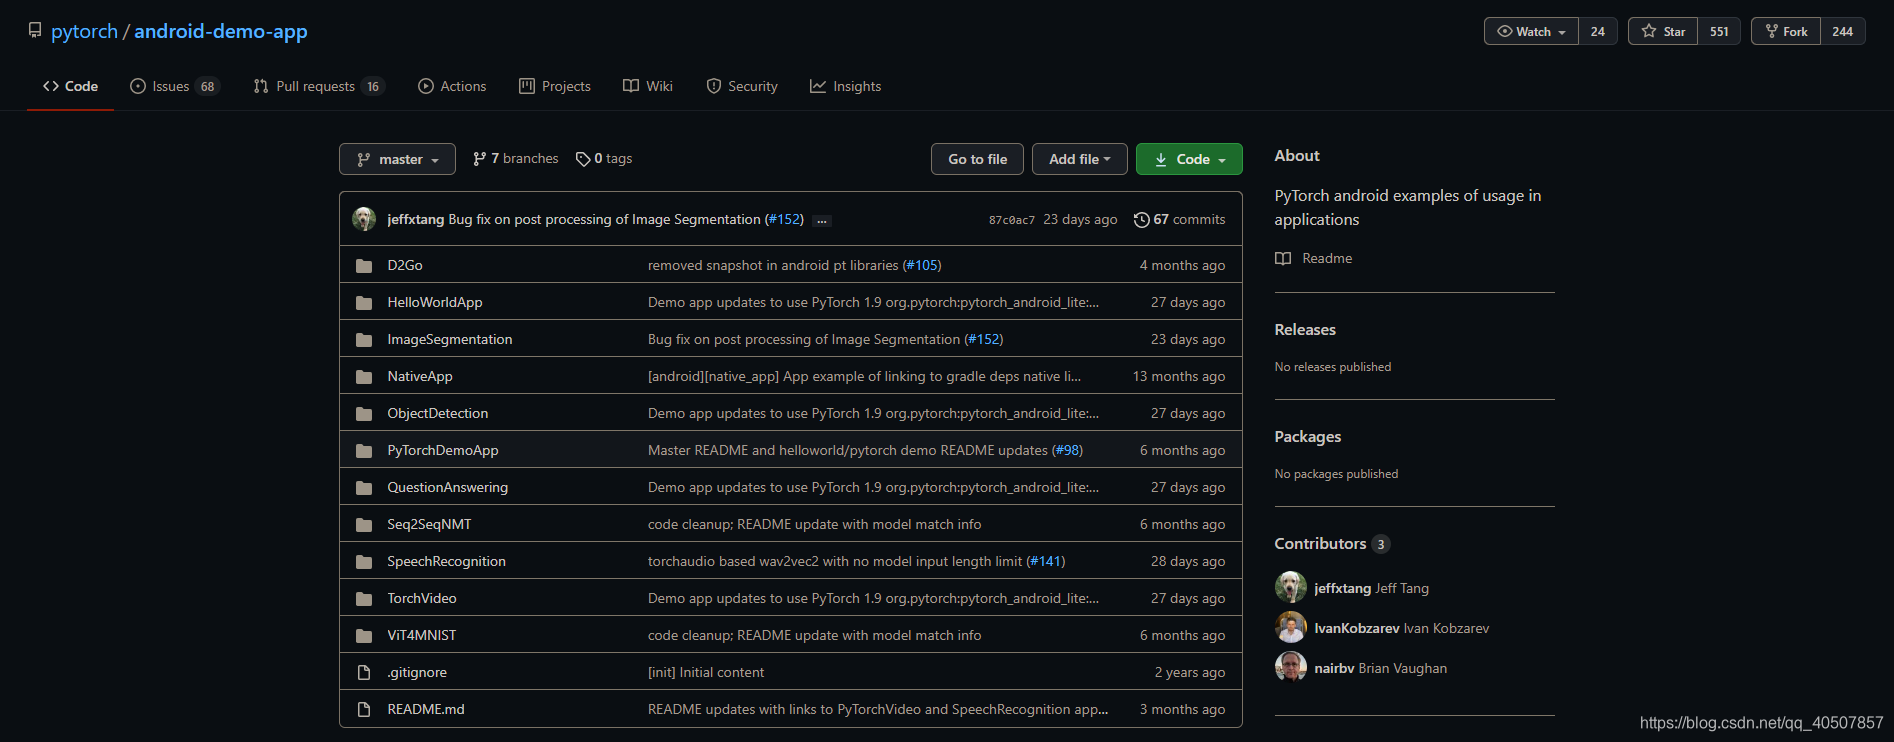Open the Readme link in About
Viewport: 1894px width, 742px height.
(1313, 258)
